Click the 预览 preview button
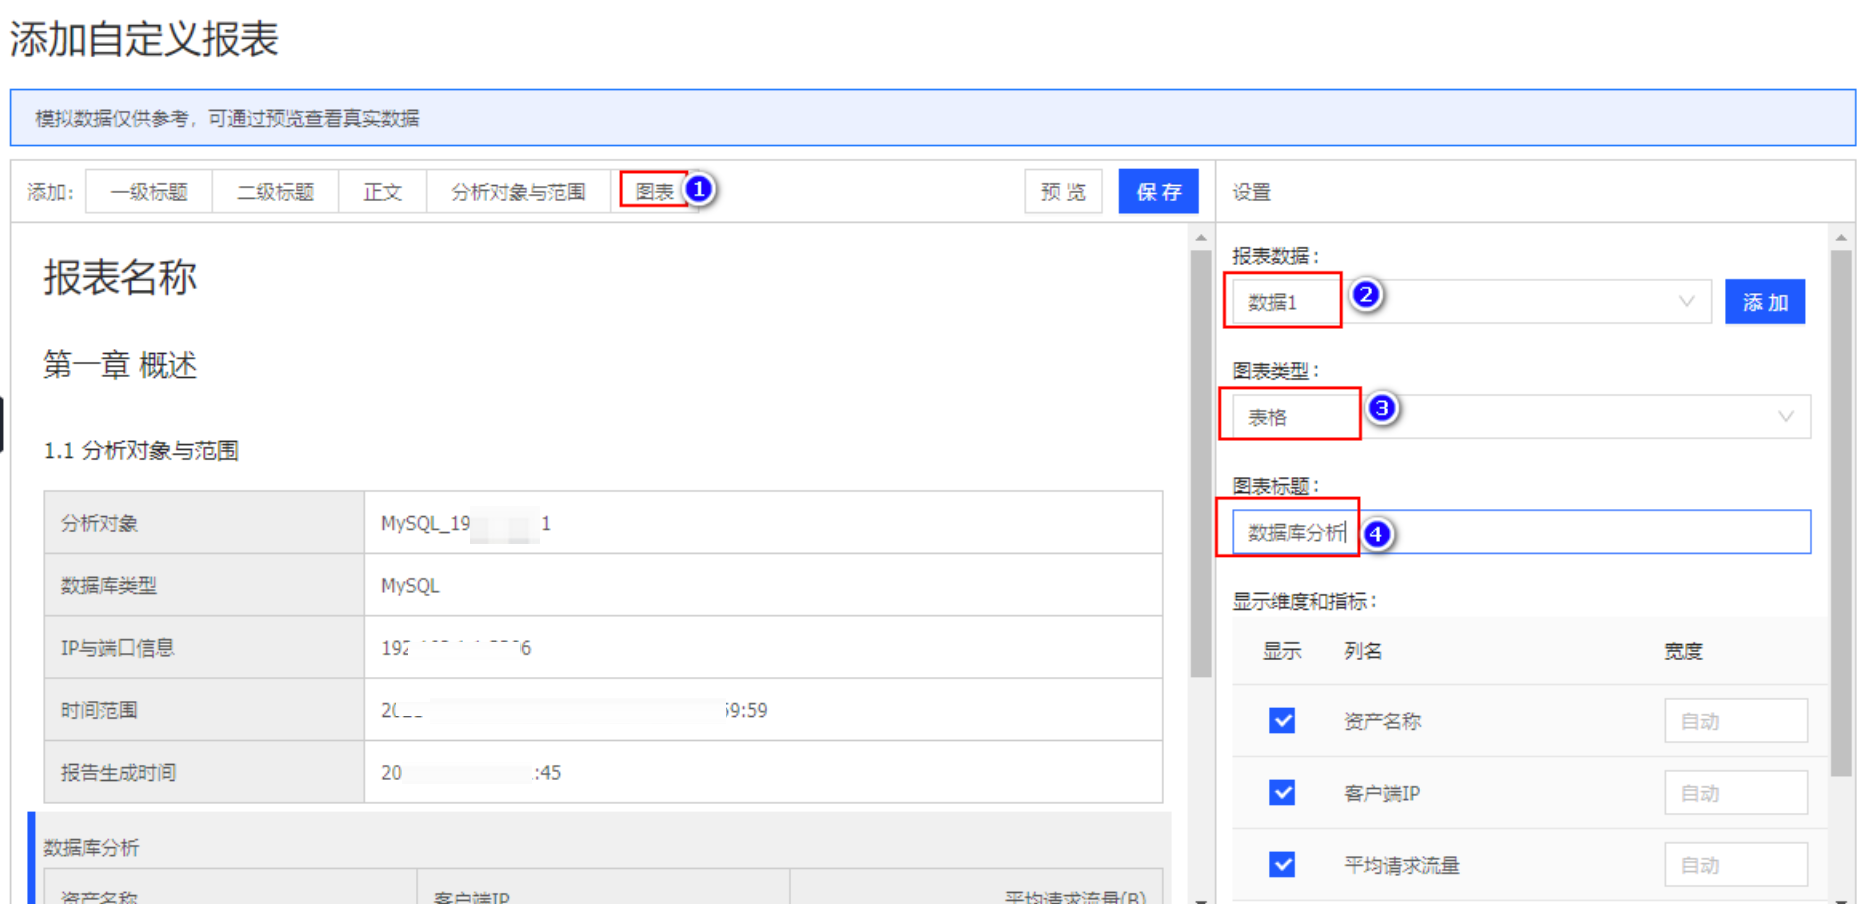The height and width of the screenshot is (904, 1860). coord(1063,192)
